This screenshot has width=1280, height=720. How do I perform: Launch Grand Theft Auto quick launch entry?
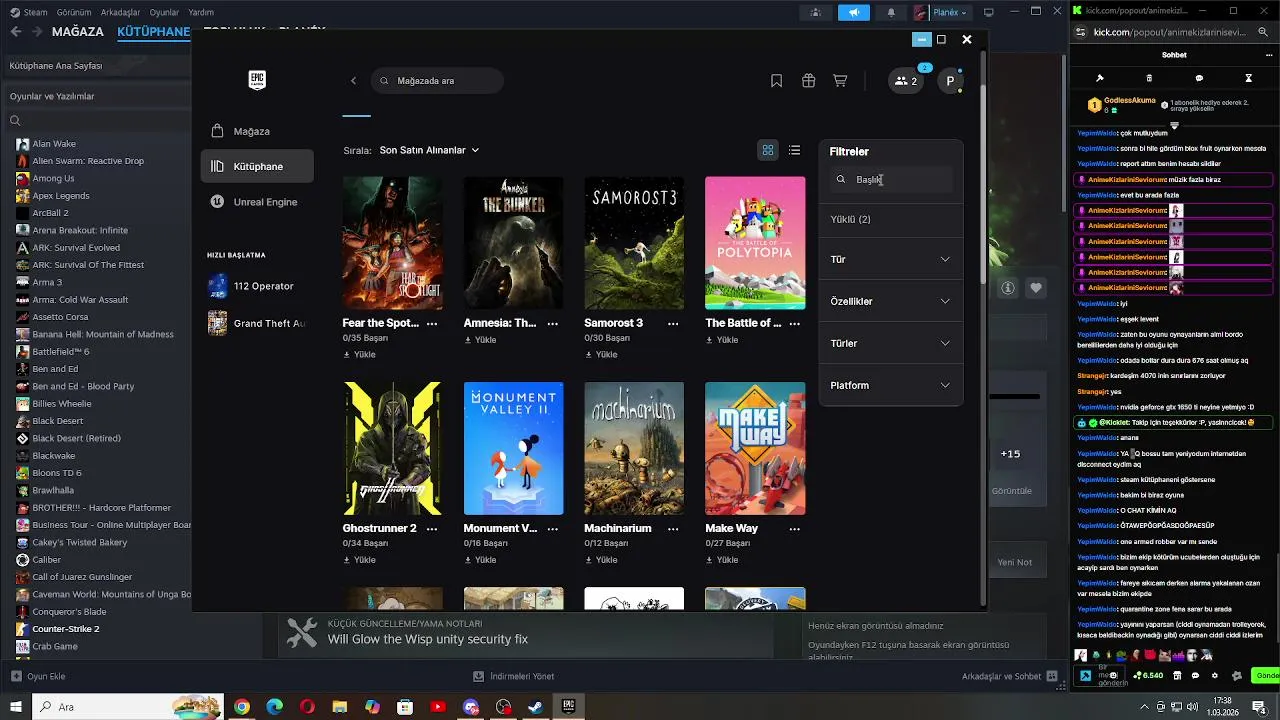click(257, 323)
